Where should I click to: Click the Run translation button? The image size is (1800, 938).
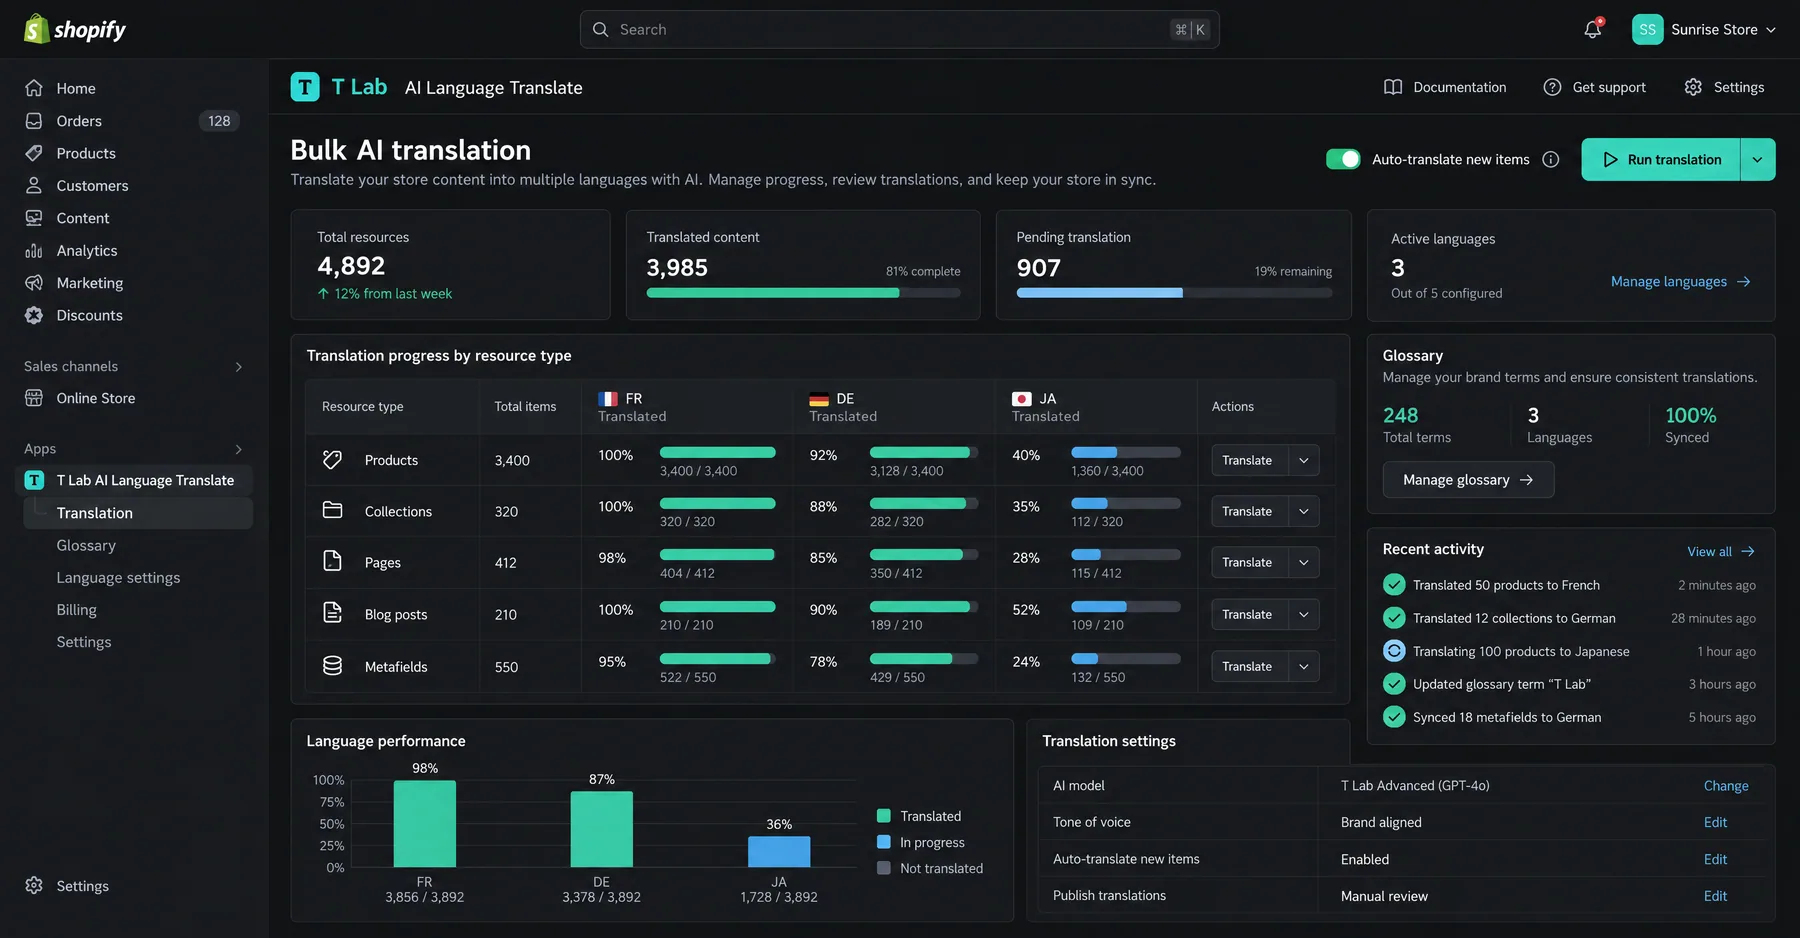point(1661,159)
